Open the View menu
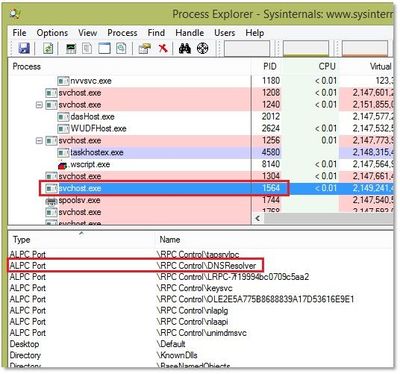The image size is (400, 374). pyautogui.click(x=88, y=33)
